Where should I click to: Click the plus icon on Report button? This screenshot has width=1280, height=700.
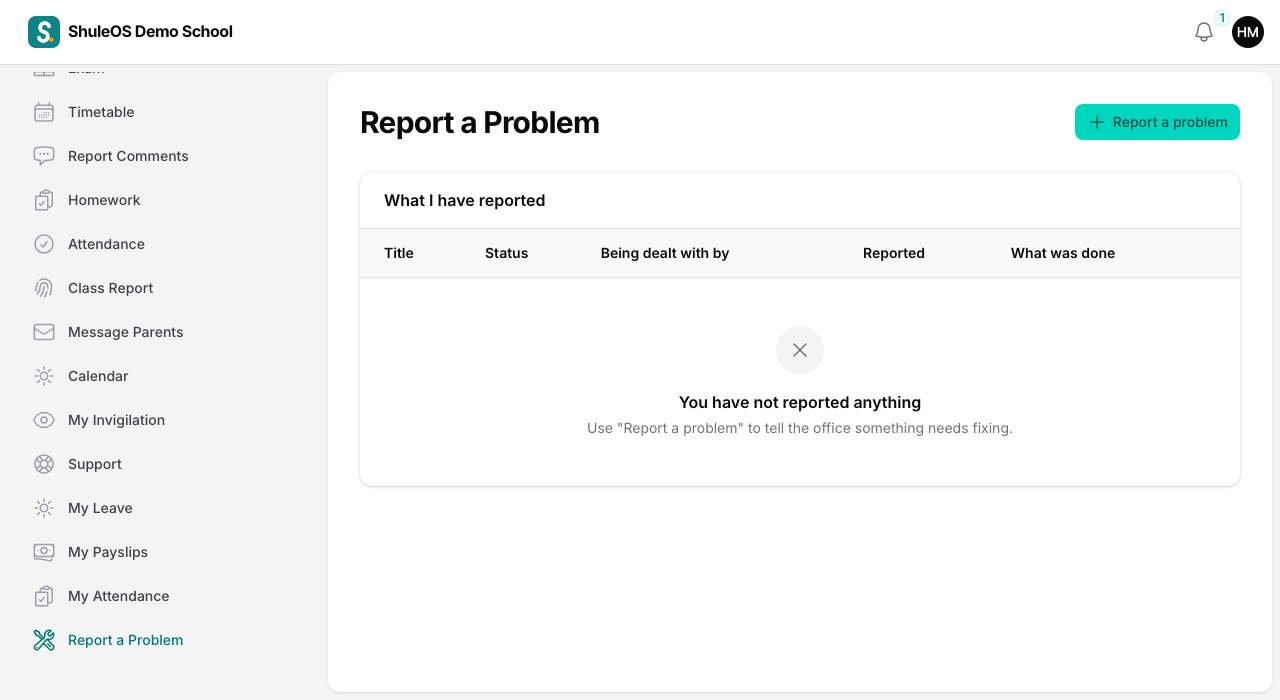(1097, 122)
